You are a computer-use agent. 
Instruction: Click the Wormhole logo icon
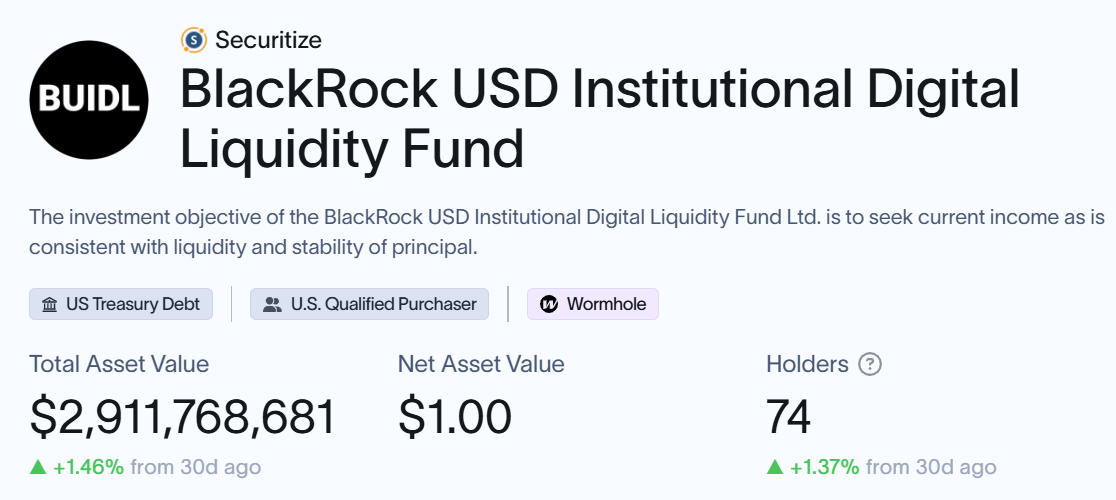tap(549, 304)
